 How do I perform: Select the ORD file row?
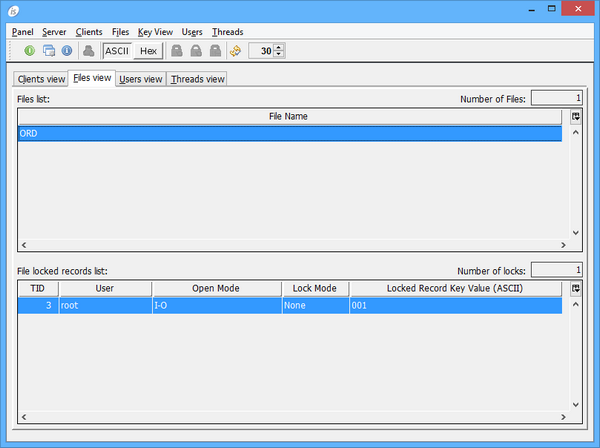point(289,133)
